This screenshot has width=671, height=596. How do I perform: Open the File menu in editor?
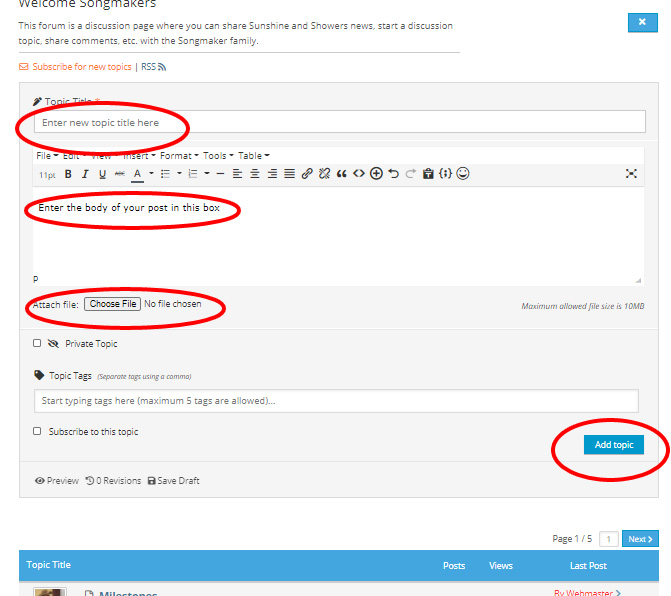point(45,156)
